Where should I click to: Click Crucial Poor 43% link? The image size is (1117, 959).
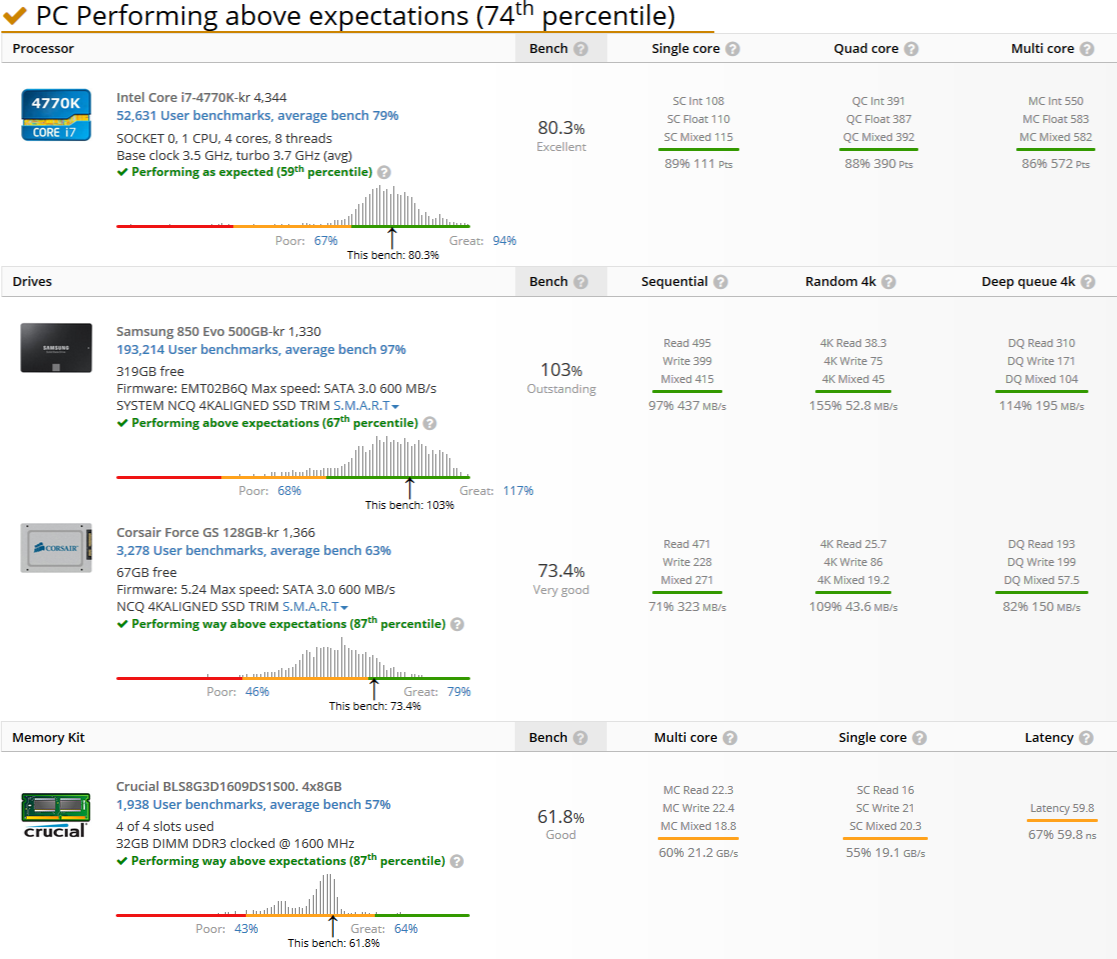(x=246, y=929)
